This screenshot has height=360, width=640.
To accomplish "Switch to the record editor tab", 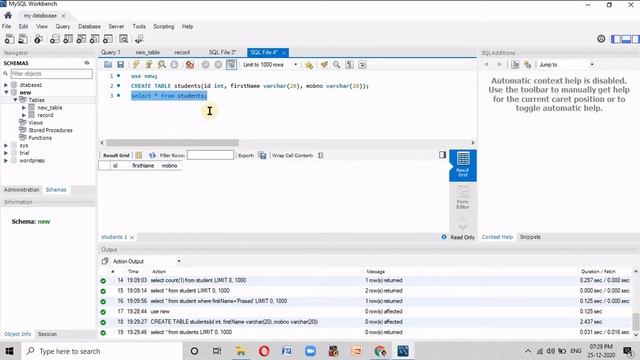I will 182,52.
